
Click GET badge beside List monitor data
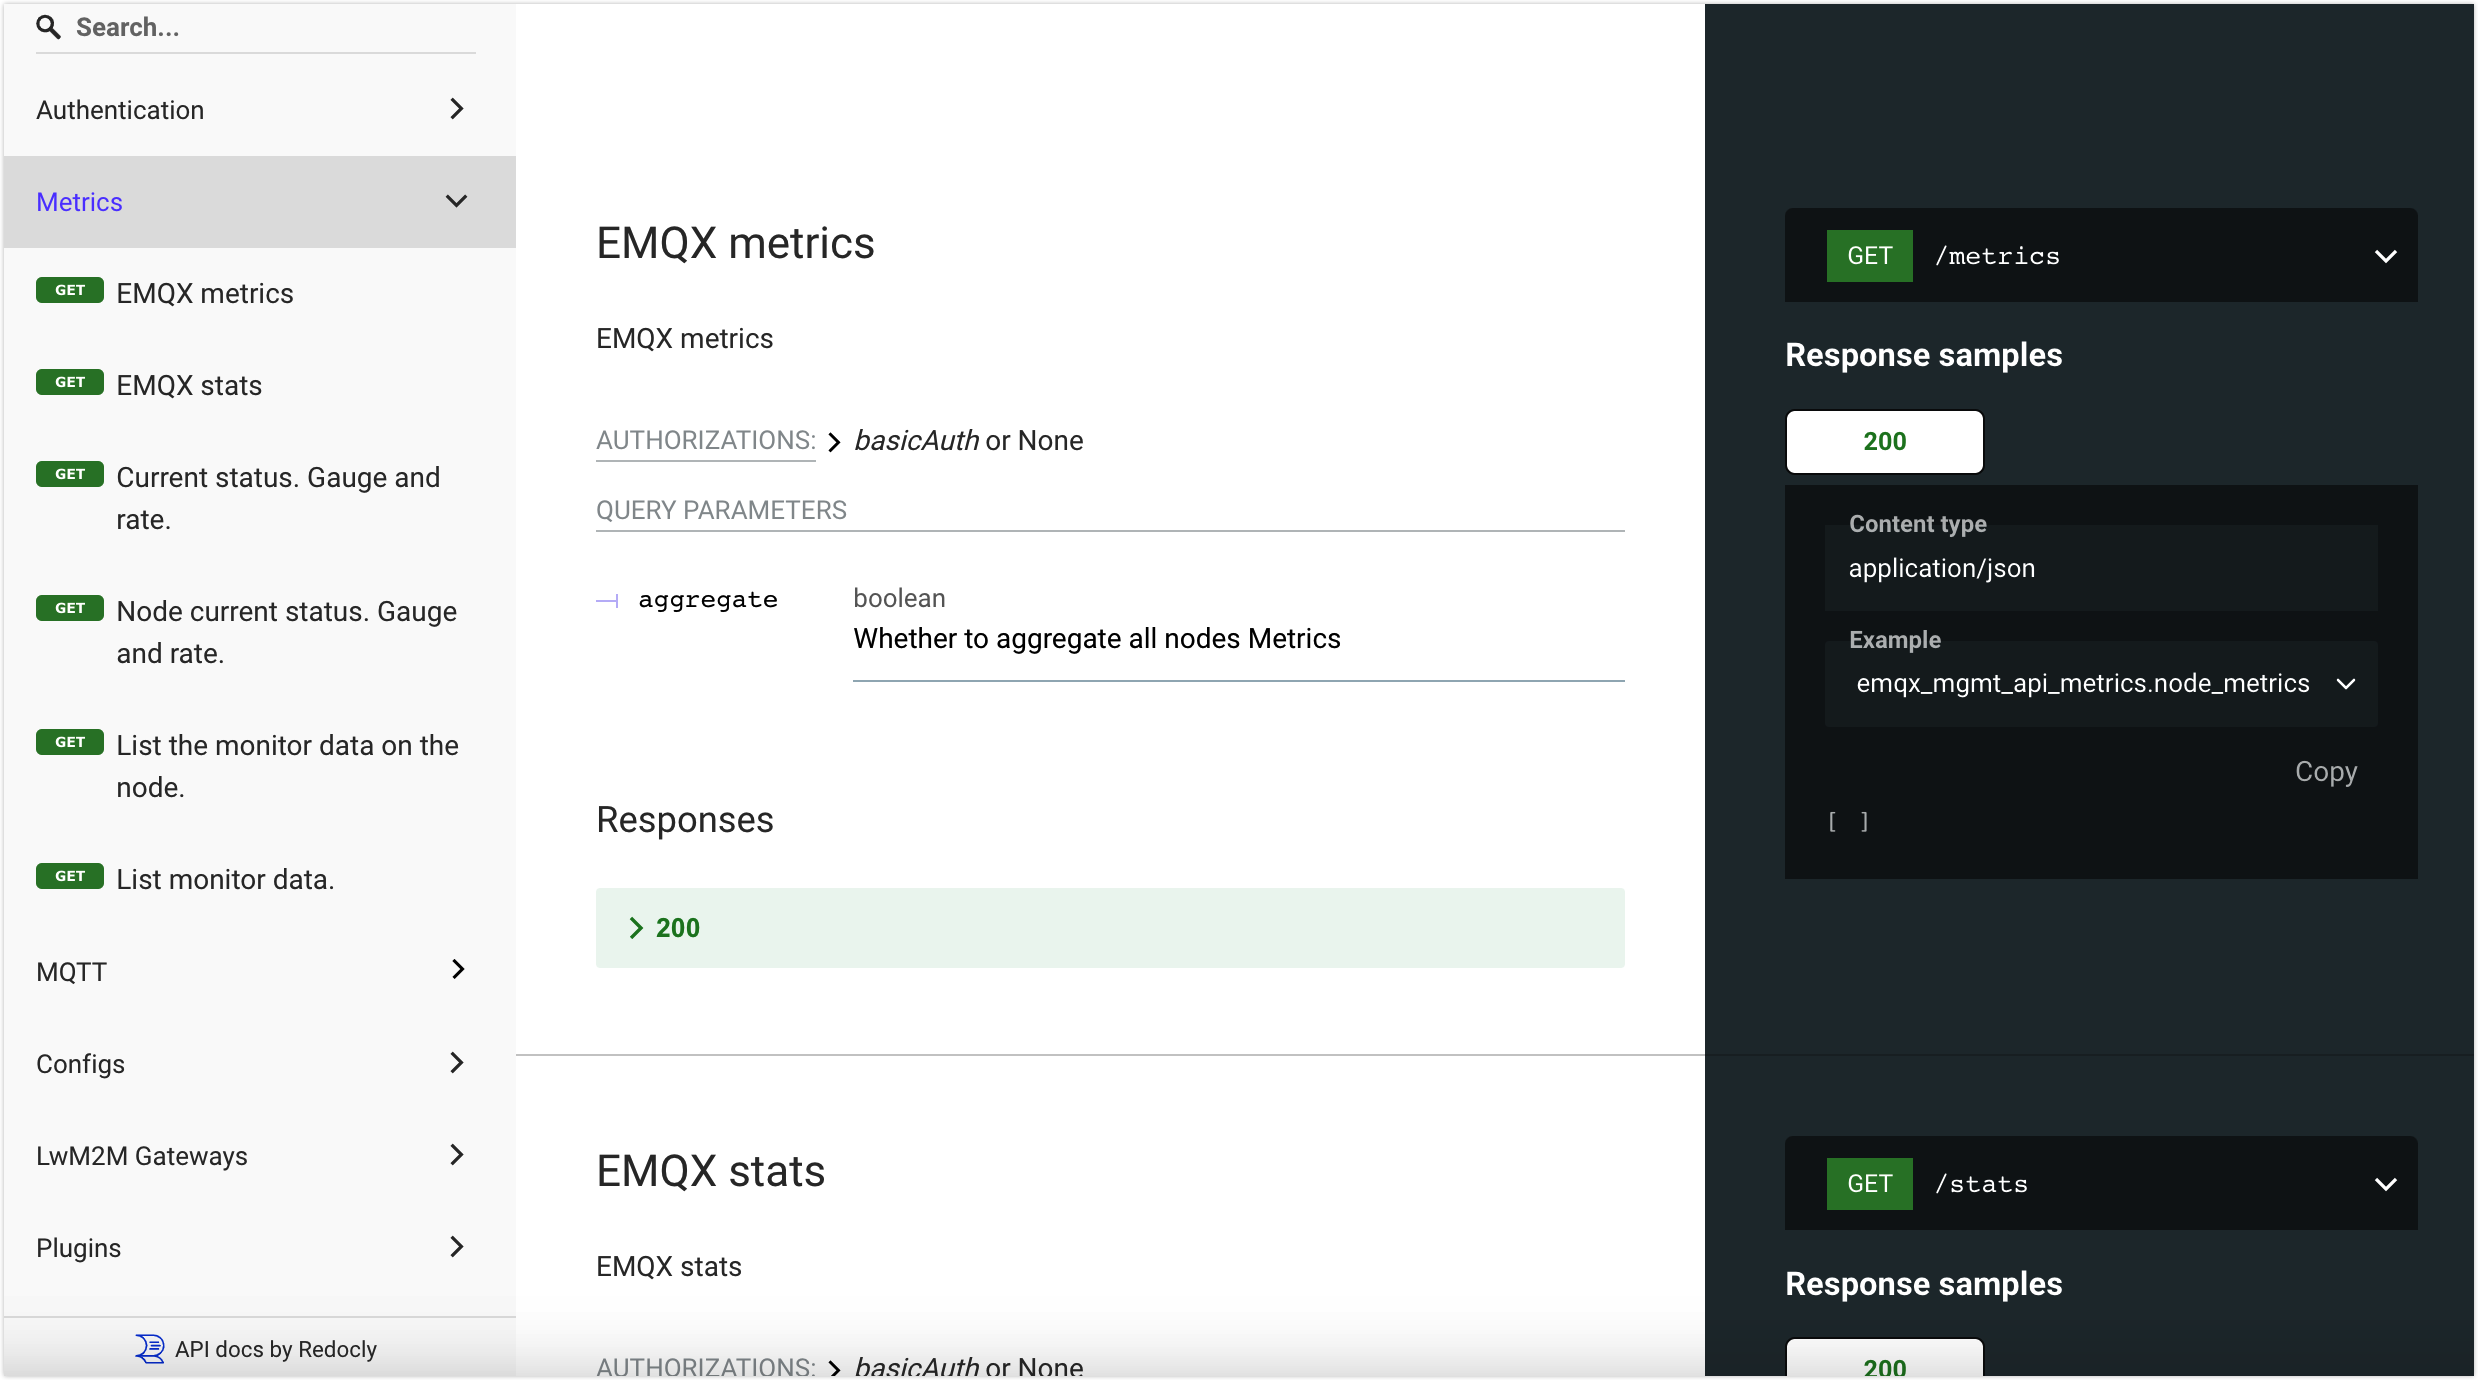pos(70,876)
